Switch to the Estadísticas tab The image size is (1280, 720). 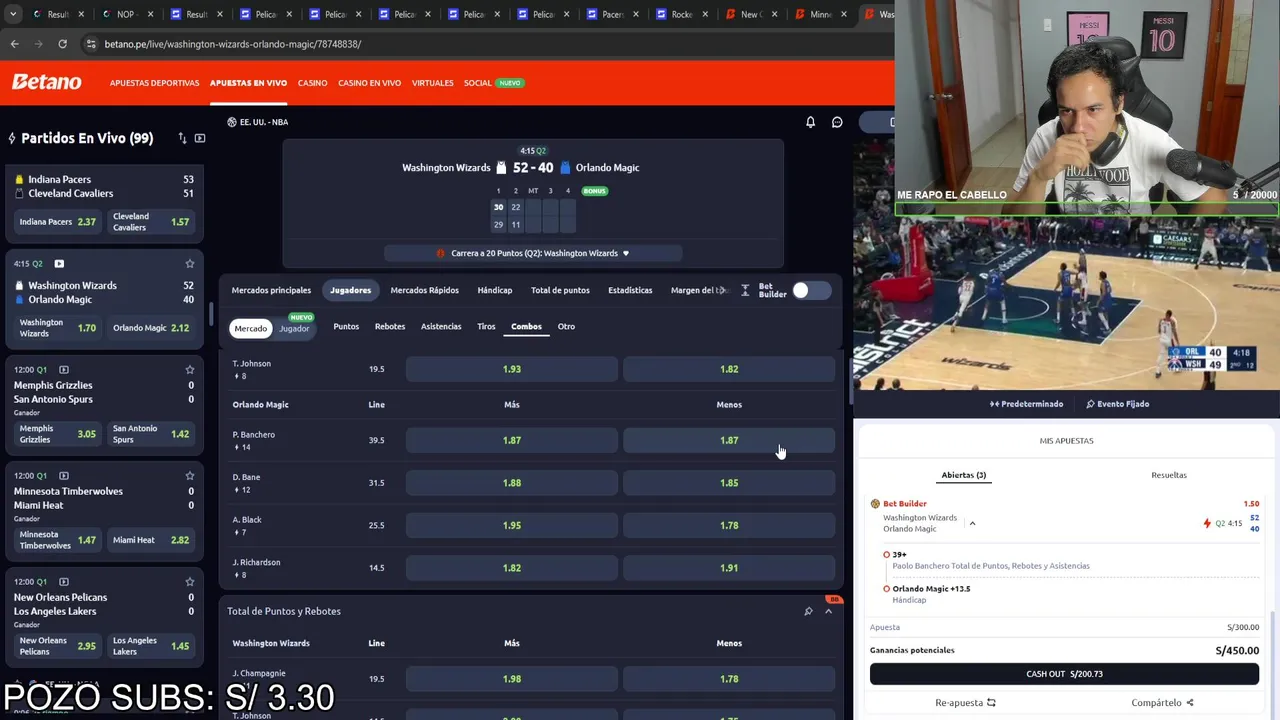(x=630, y=290)
